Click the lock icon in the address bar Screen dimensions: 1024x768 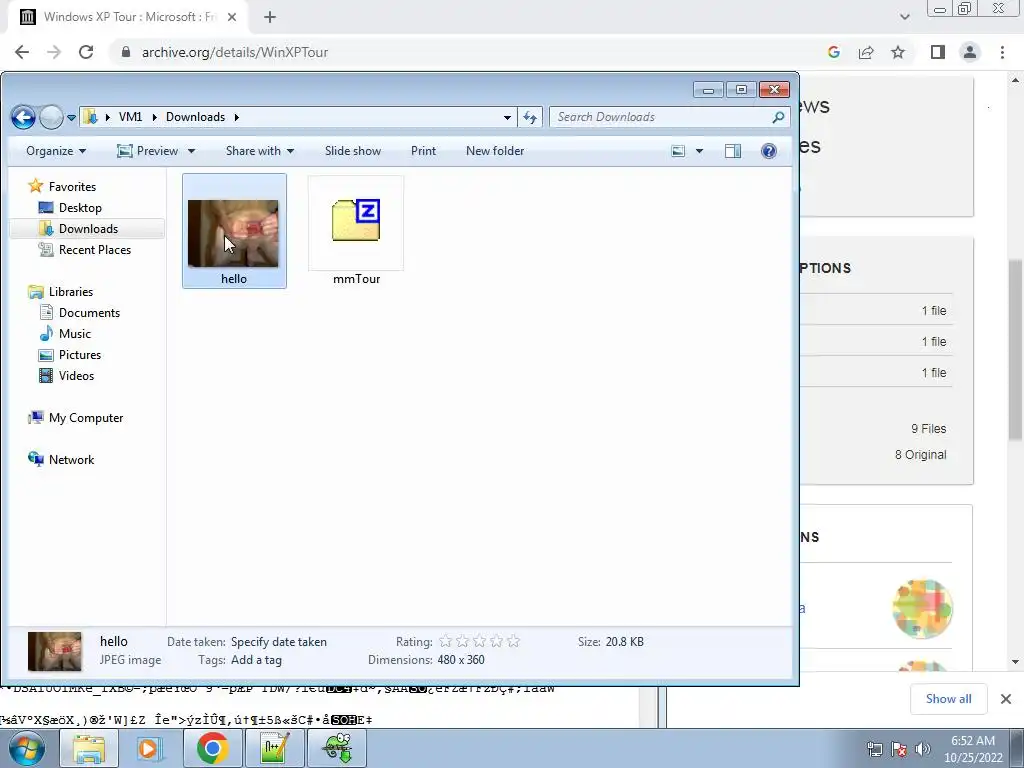[x=126, y=52]
